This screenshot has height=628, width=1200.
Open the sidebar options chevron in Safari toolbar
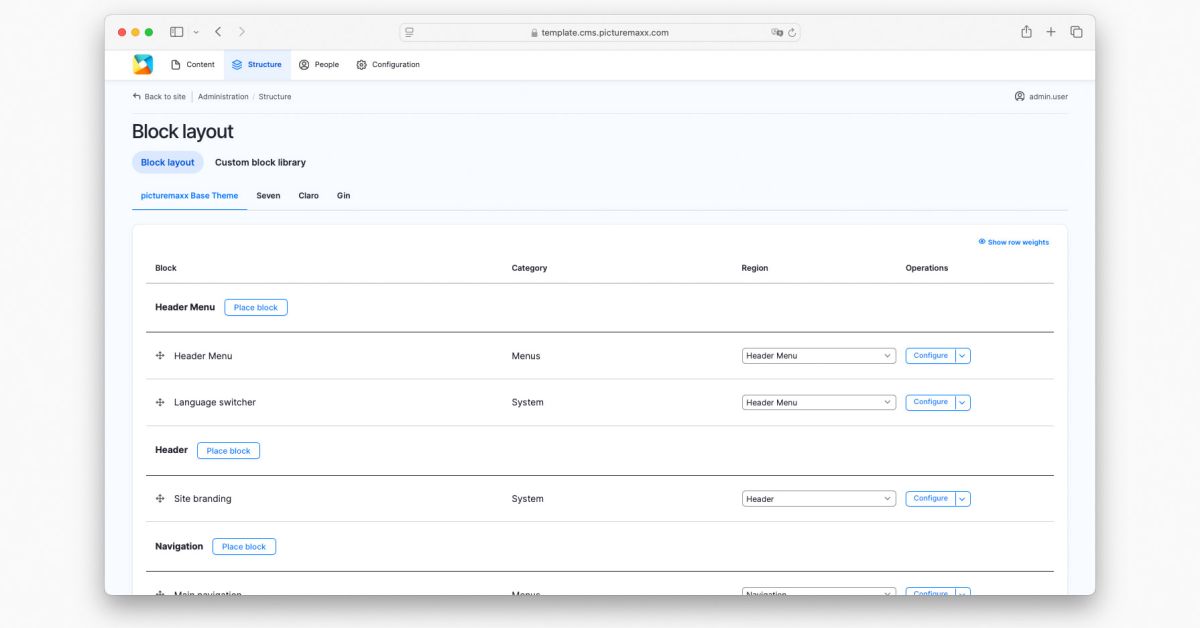pos(196,32)
